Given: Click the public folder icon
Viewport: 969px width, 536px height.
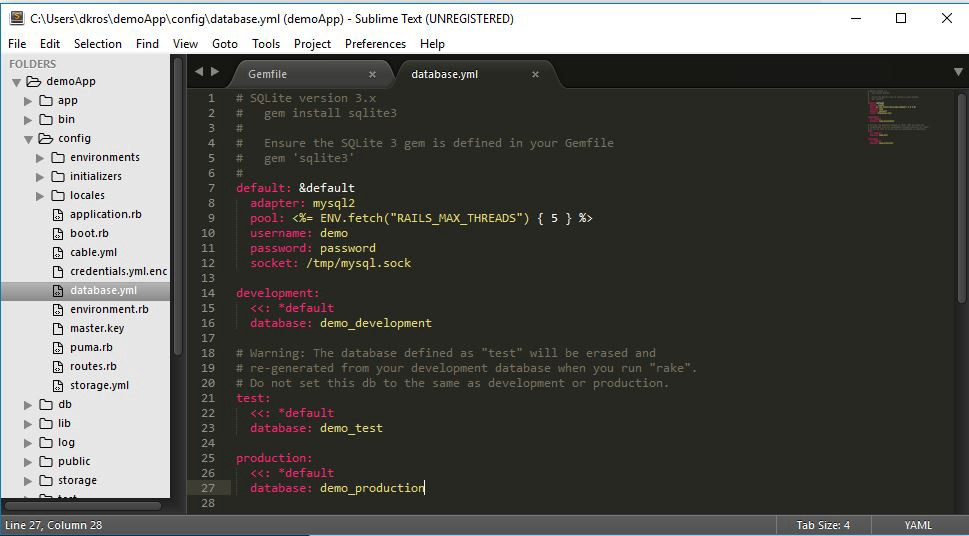Looking at the screenshot, I should (46, 461).
